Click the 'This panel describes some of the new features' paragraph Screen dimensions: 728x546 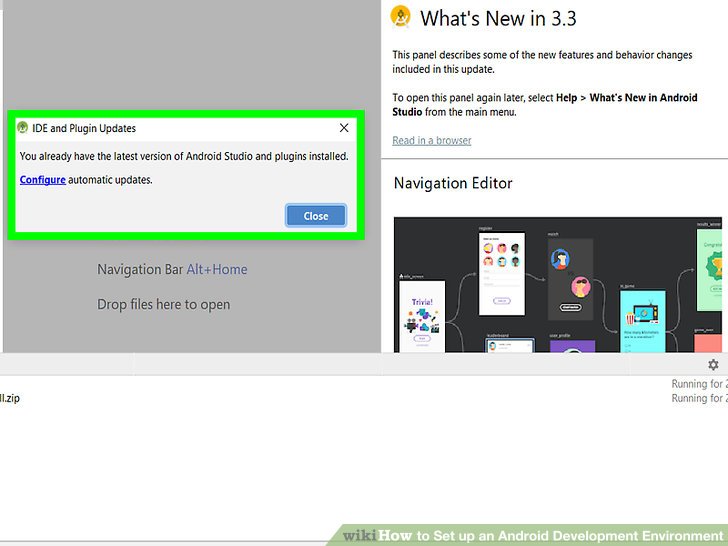click(x=542, y=62)
